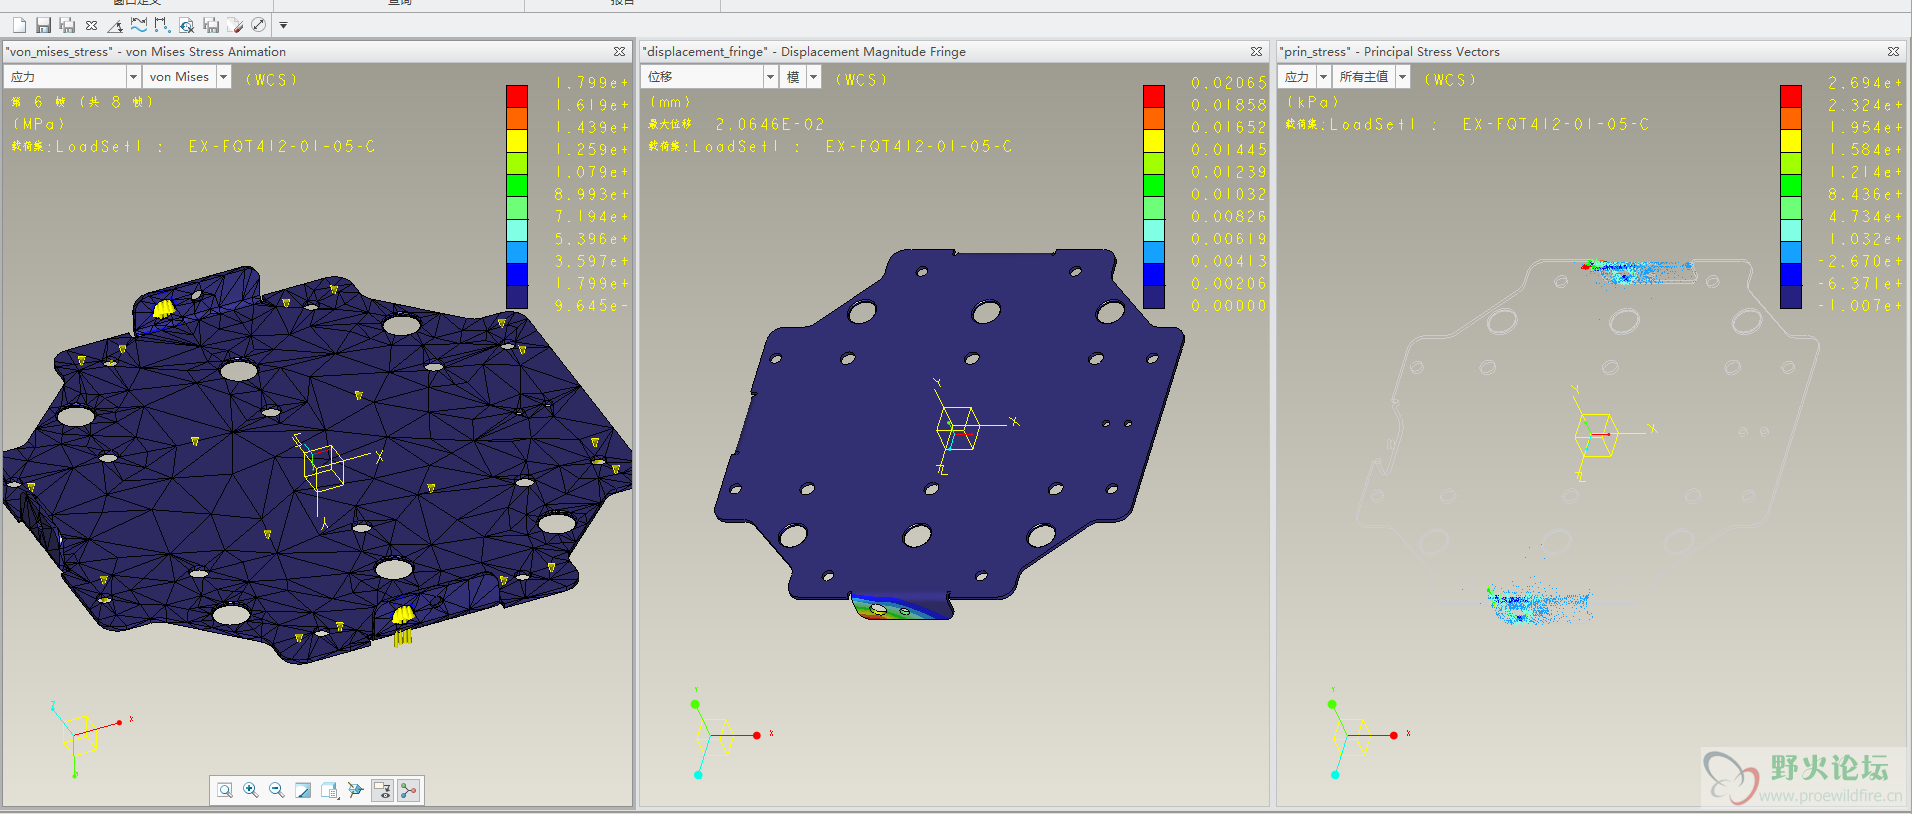Click the spin center axes icon
This screenshot has width=1912, height=814.
click(355, 790)
